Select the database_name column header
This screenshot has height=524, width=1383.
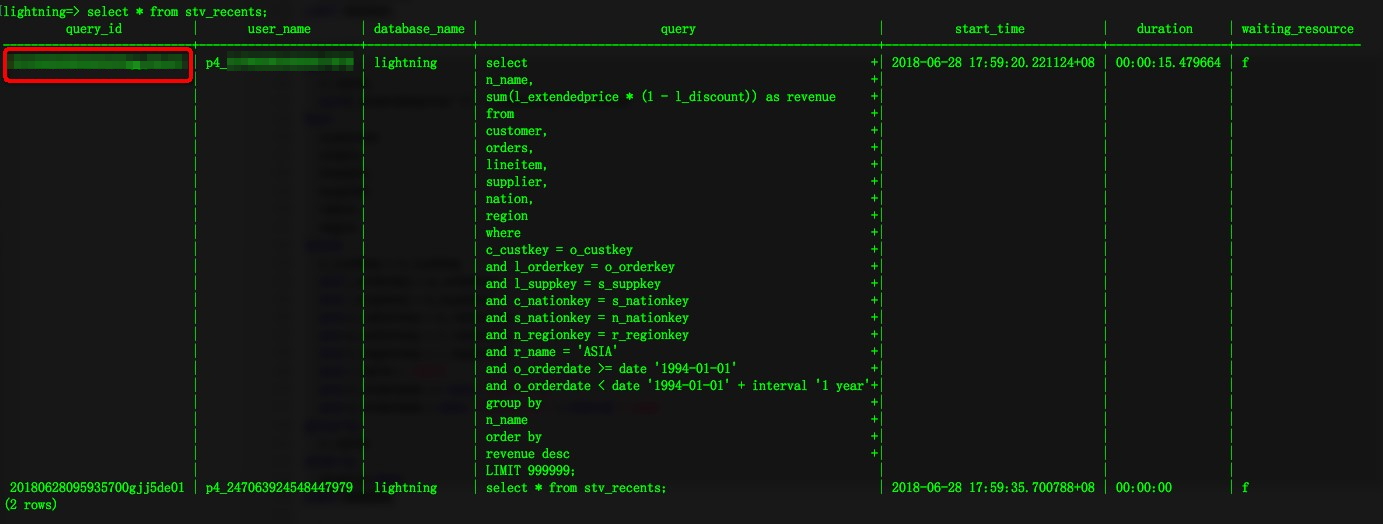[x=419, y=29]
